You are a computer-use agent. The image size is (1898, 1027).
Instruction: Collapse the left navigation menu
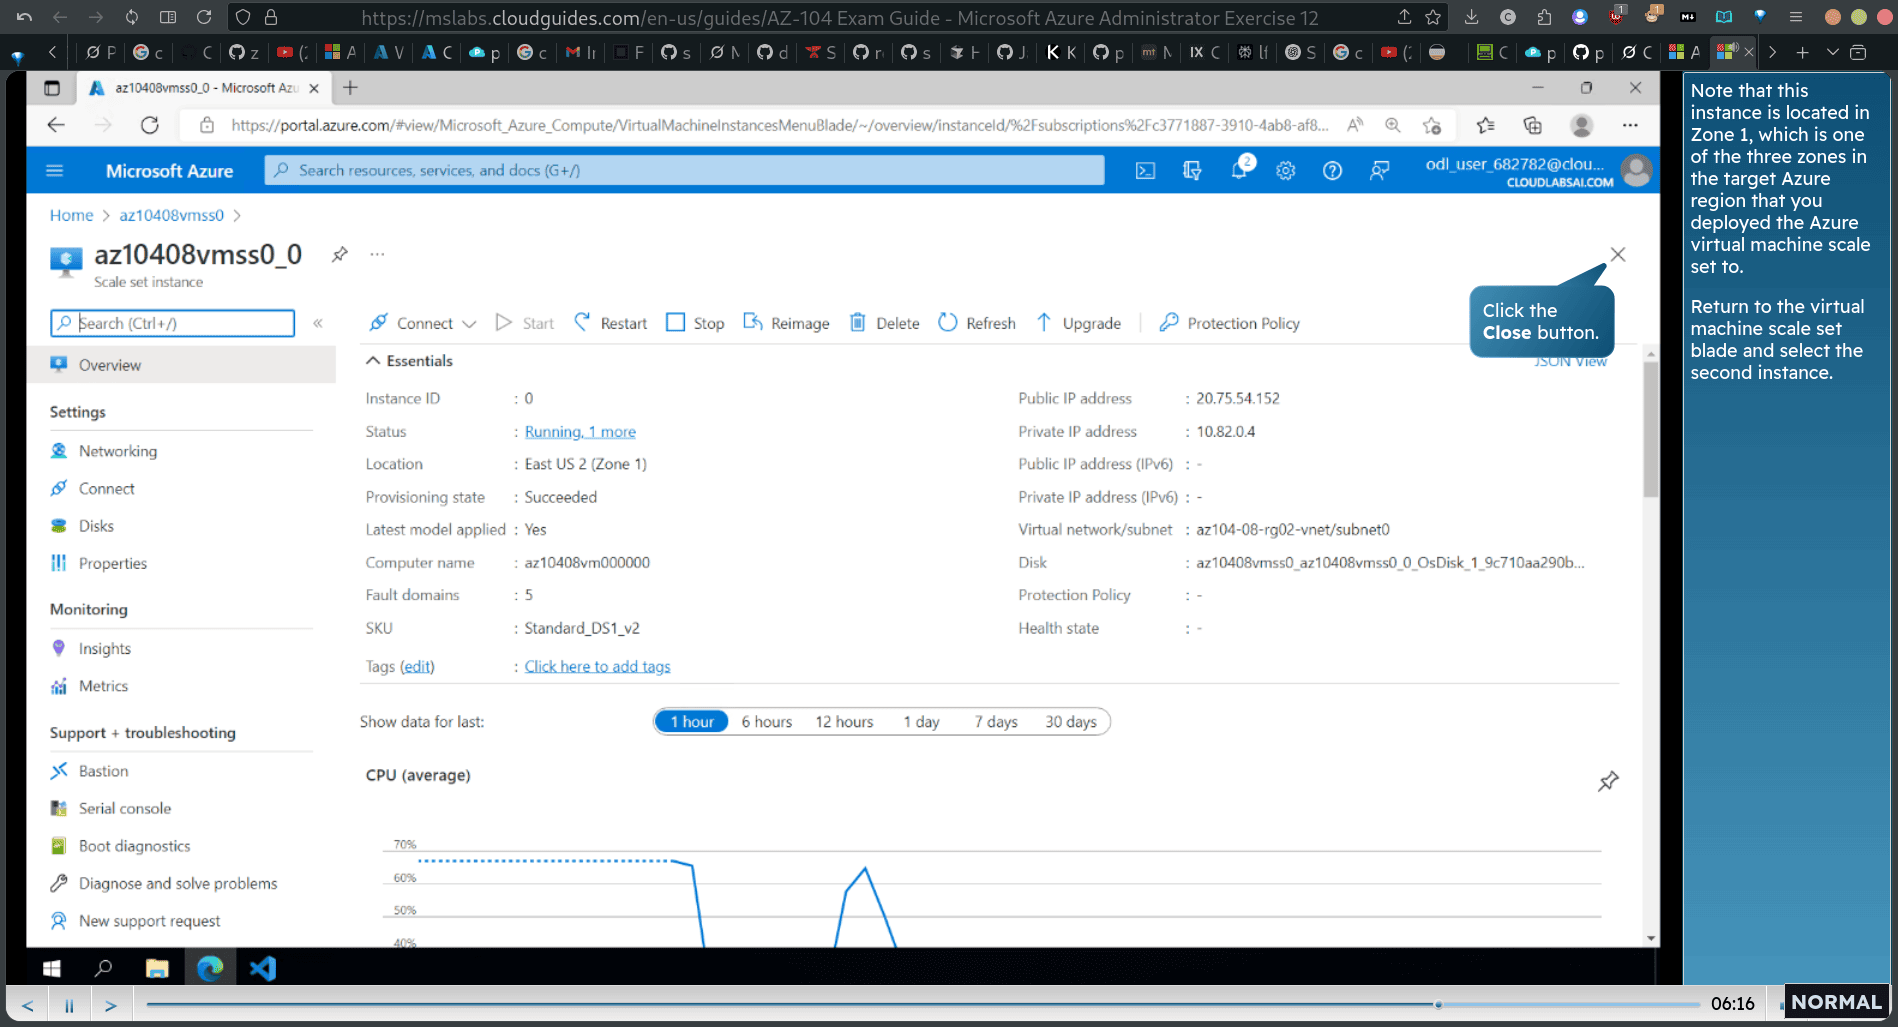318,323
